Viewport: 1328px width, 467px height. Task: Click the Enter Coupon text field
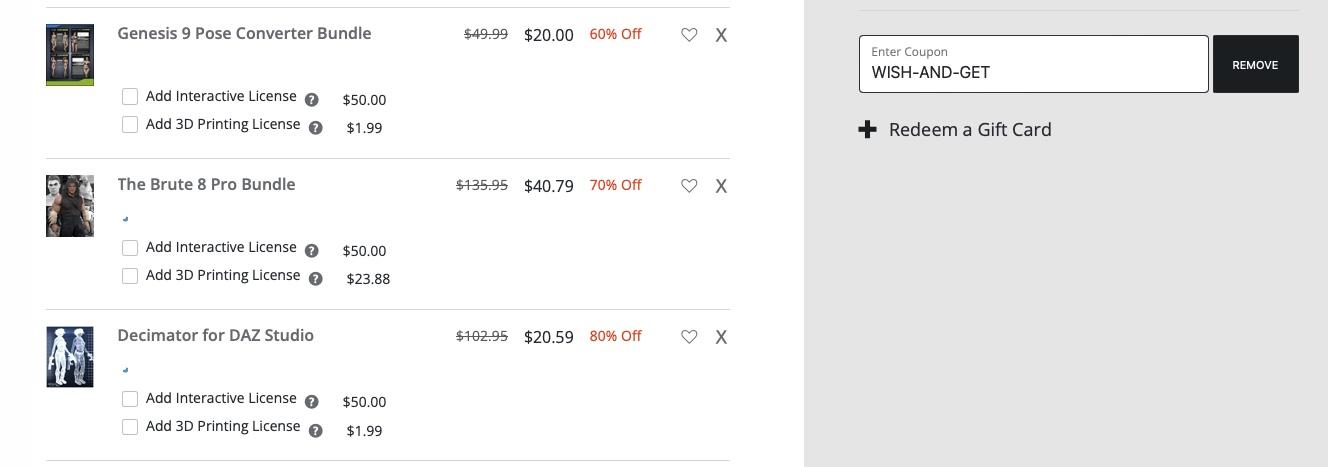point(1033,72)
